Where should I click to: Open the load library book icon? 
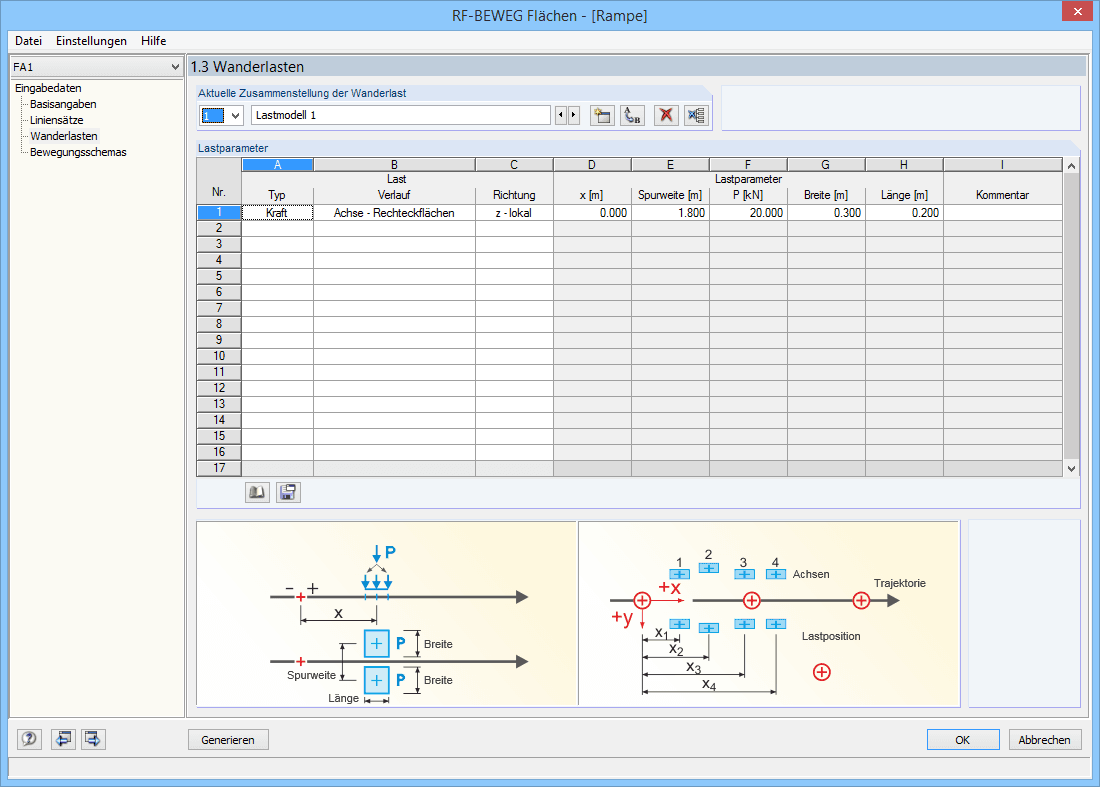coord(257,492)
